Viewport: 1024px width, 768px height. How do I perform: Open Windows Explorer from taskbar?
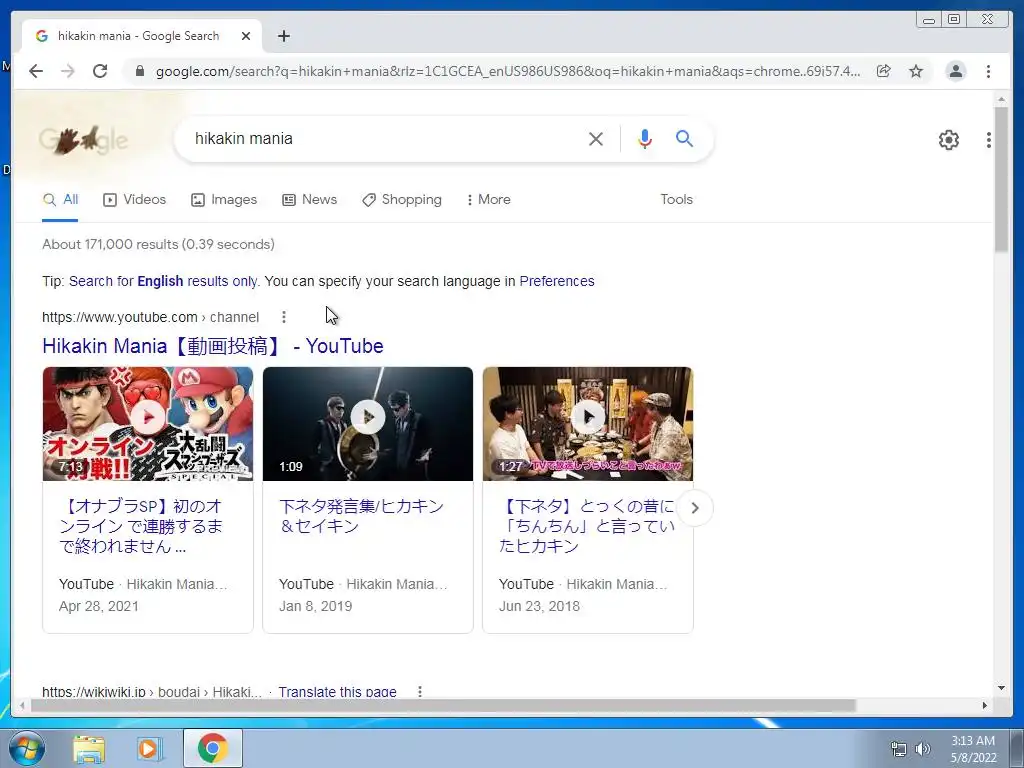[x=89, y=749]
